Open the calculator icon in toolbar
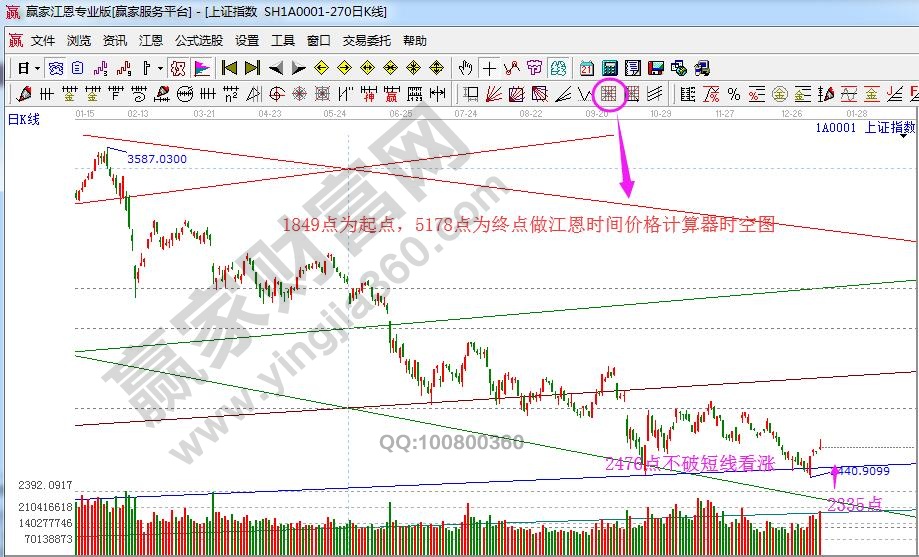Viewport: 919px width, 557px height. click(610, 69)
